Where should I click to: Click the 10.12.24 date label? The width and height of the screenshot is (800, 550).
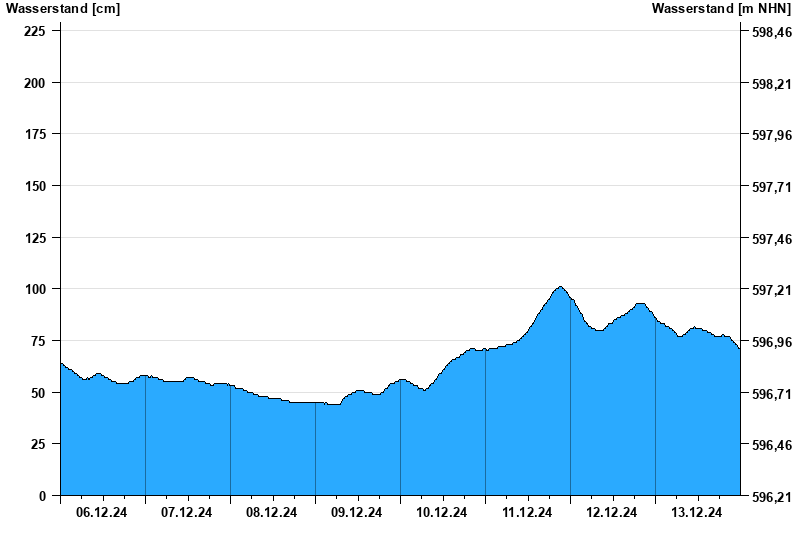441,512
